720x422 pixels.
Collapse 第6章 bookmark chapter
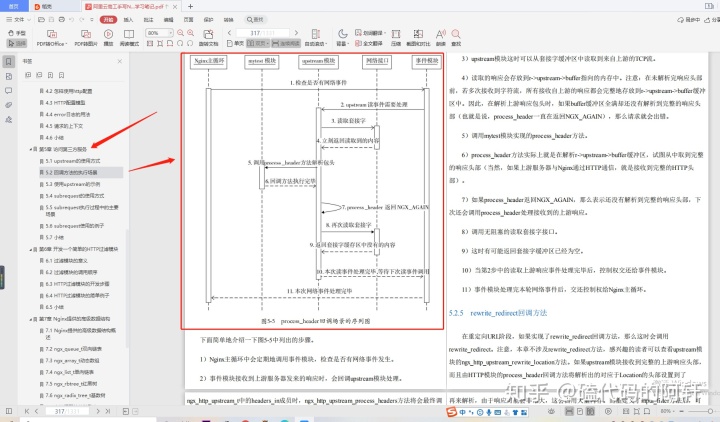[31, 249]
